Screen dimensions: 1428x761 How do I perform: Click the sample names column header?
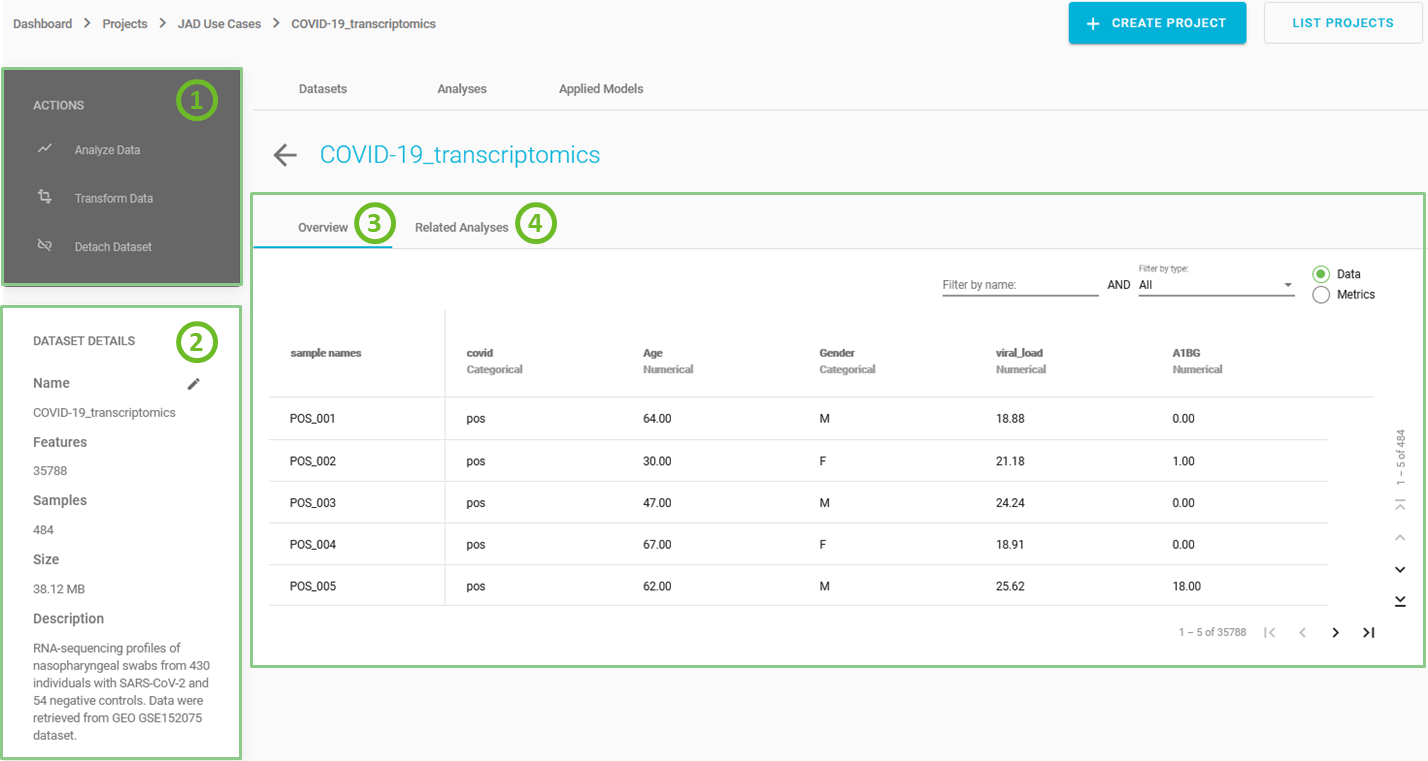coord(326,353)
